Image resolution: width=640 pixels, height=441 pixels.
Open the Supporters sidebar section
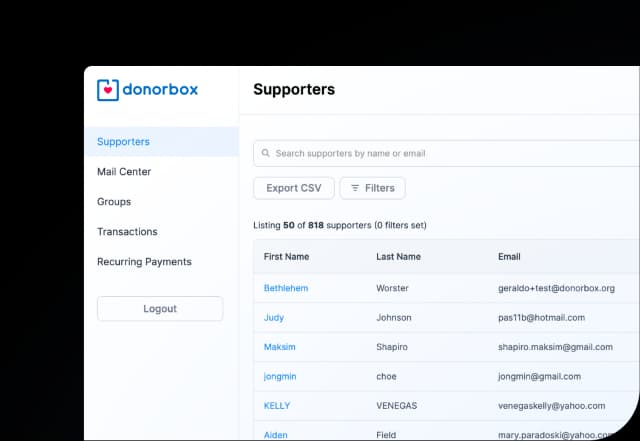tap(123, 142)
